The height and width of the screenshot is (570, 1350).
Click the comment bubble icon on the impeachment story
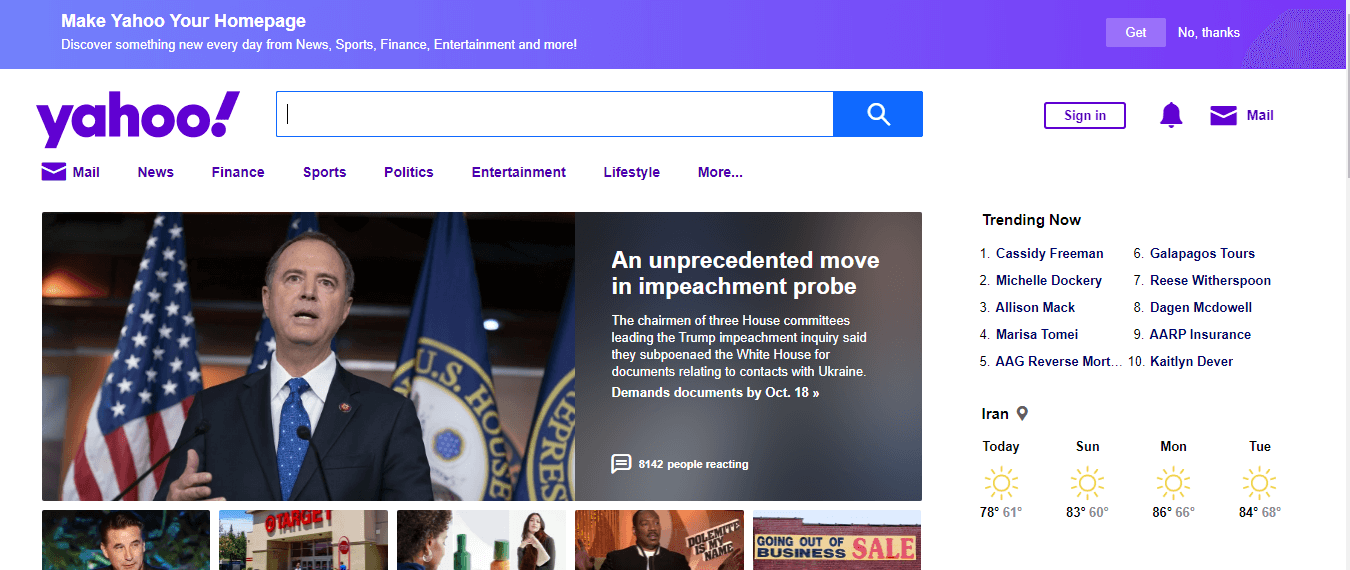coord(621,464)
